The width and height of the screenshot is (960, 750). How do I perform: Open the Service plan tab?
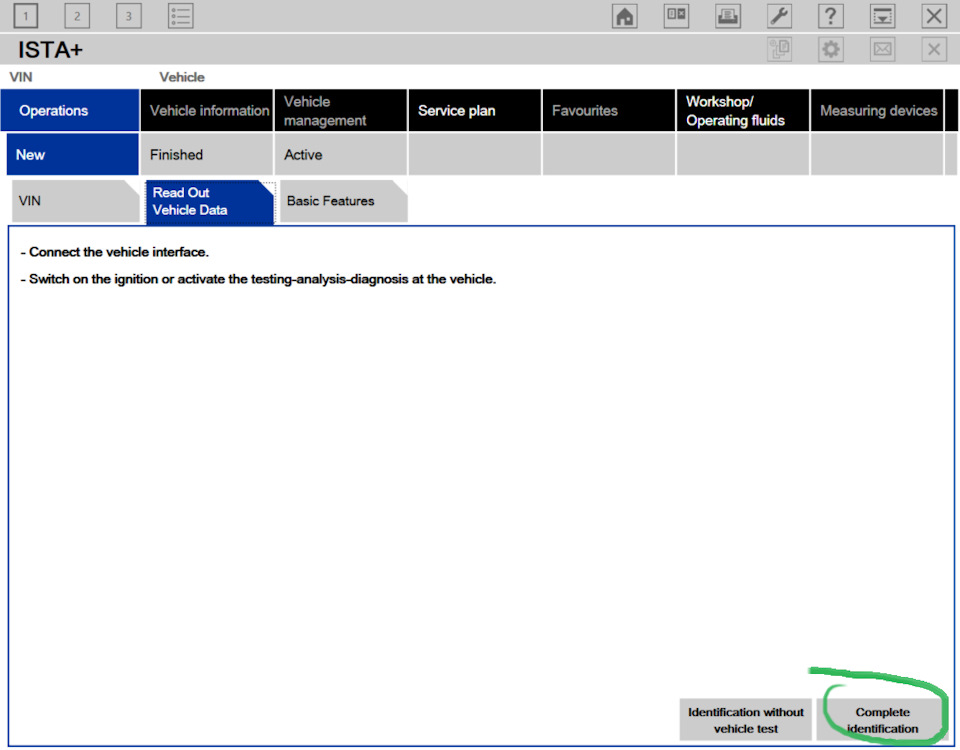475,110
